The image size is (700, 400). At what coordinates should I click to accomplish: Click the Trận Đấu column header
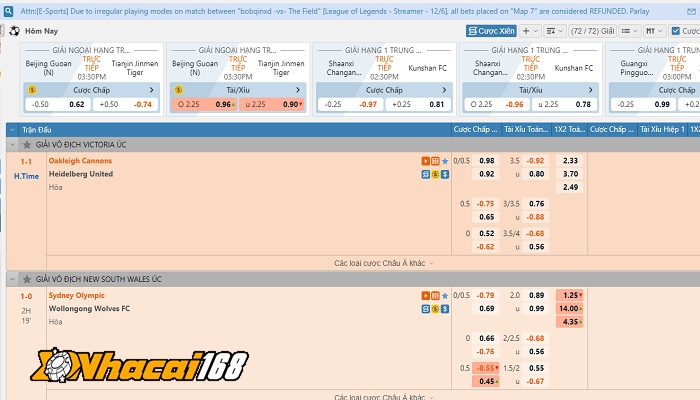(37, 130)
